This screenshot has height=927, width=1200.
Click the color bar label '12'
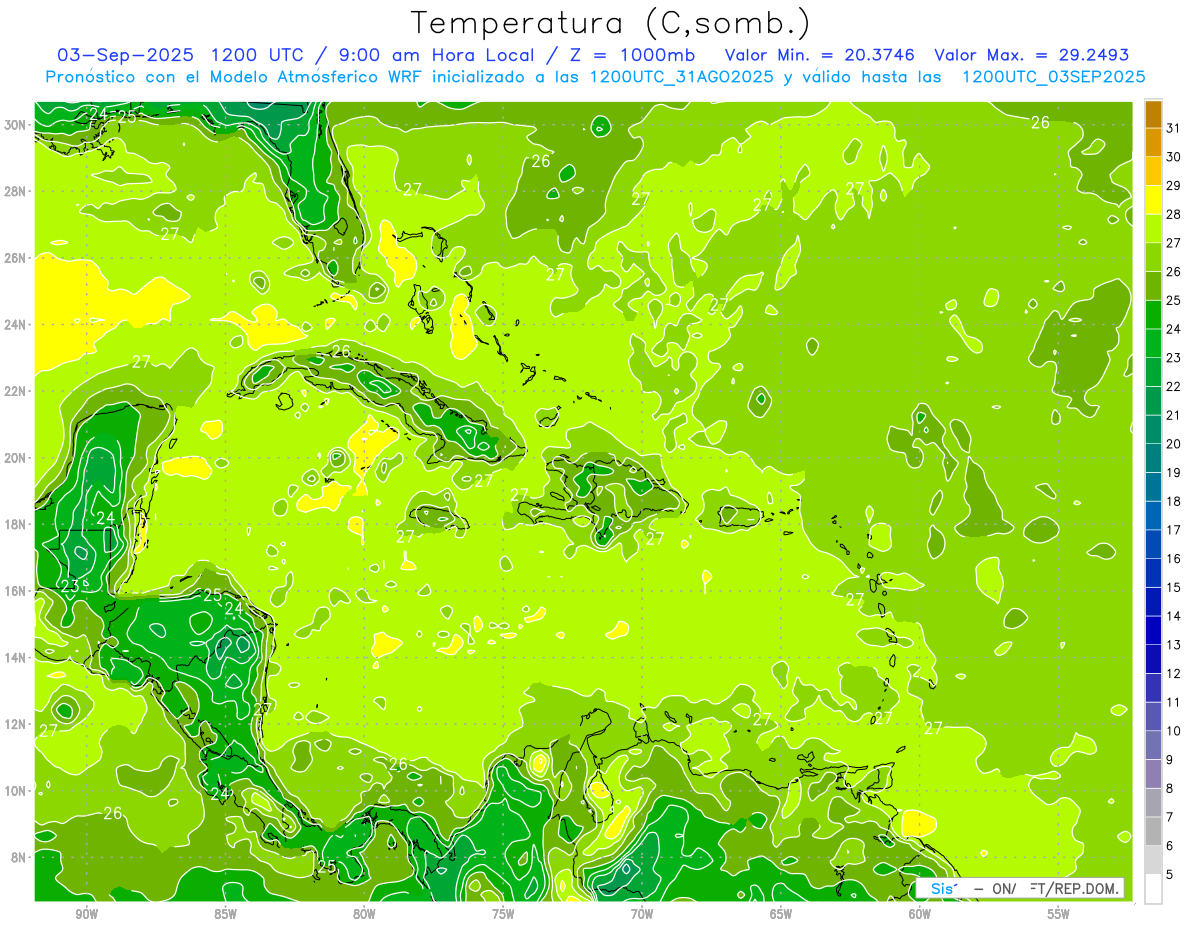1174,674
